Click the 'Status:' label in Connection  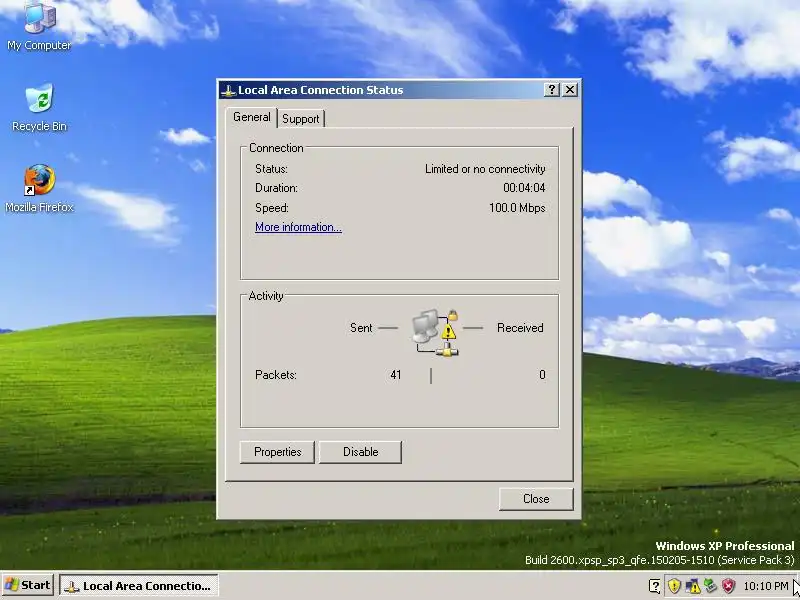coord(271,169)
